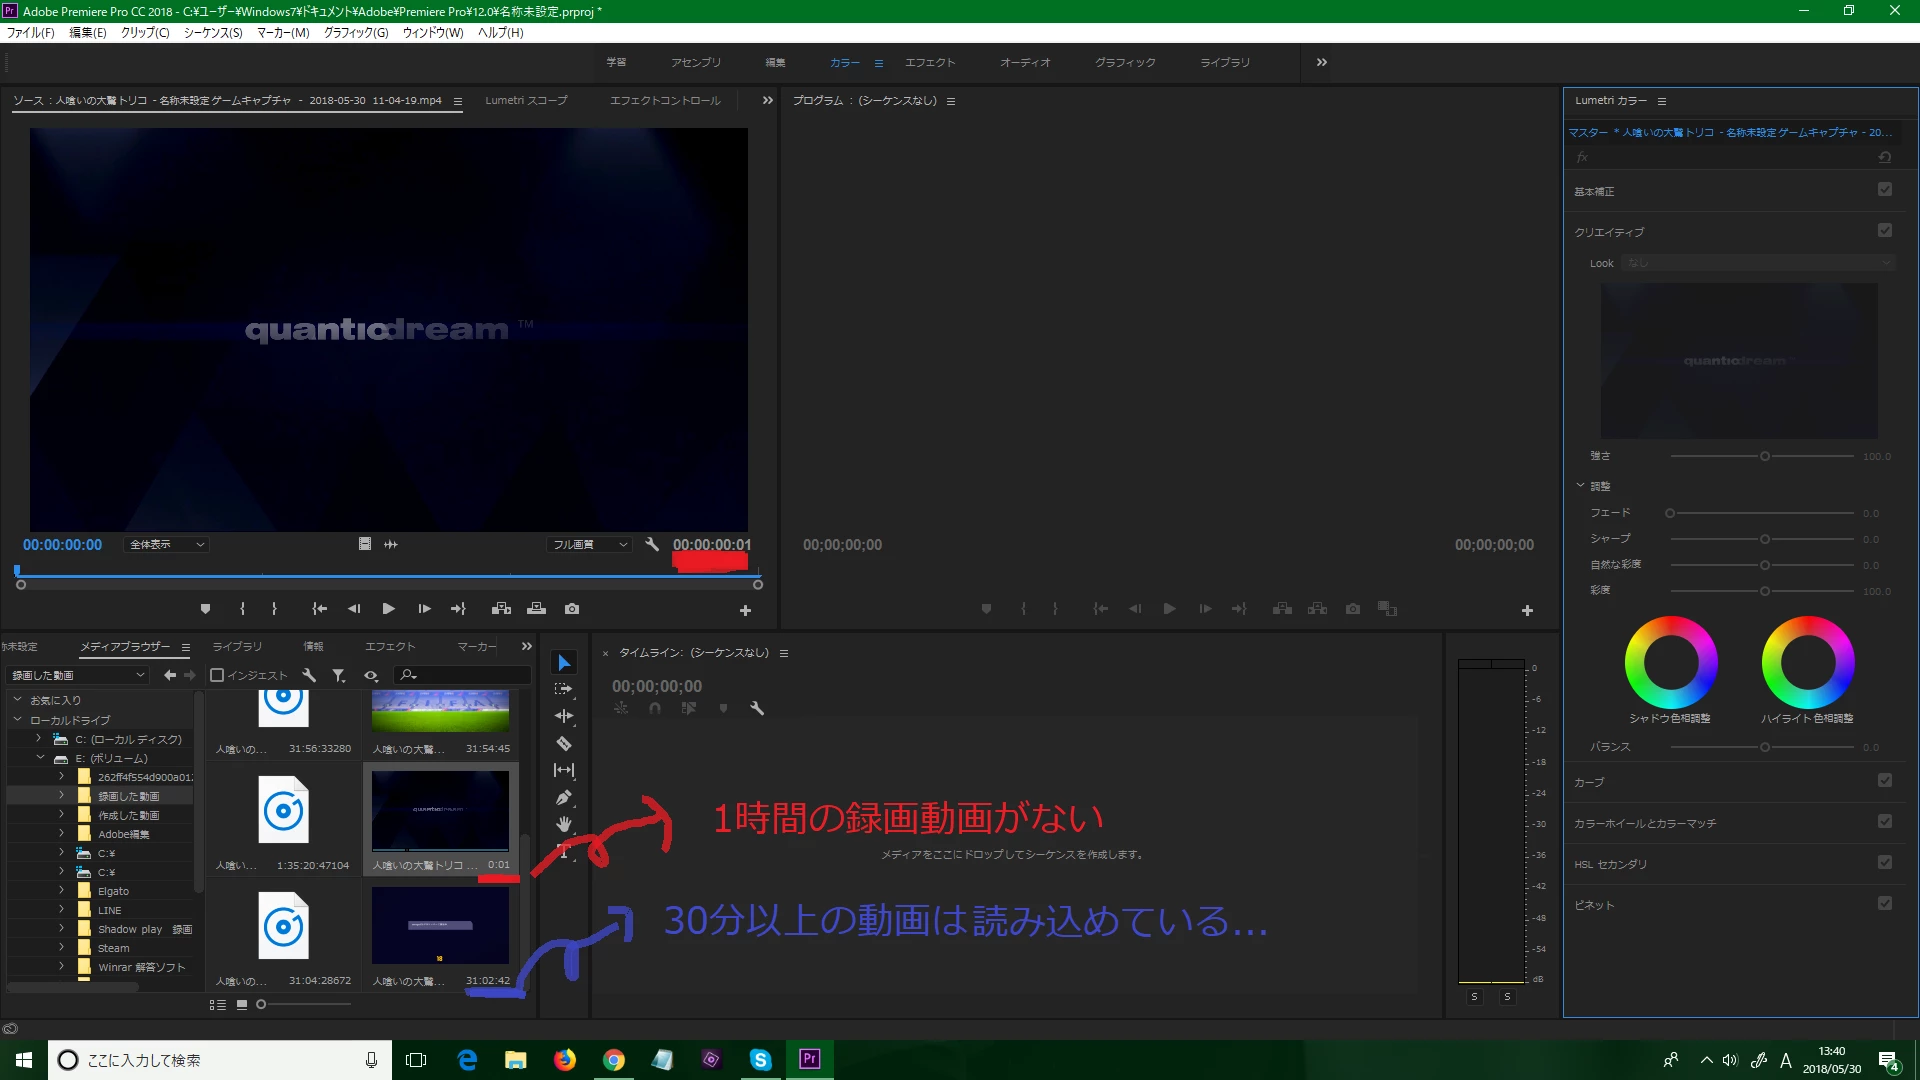Viewport: 1920px width, 1080px height.
Task: Open the シーケンス(S) menu
Action: point(213,33)
